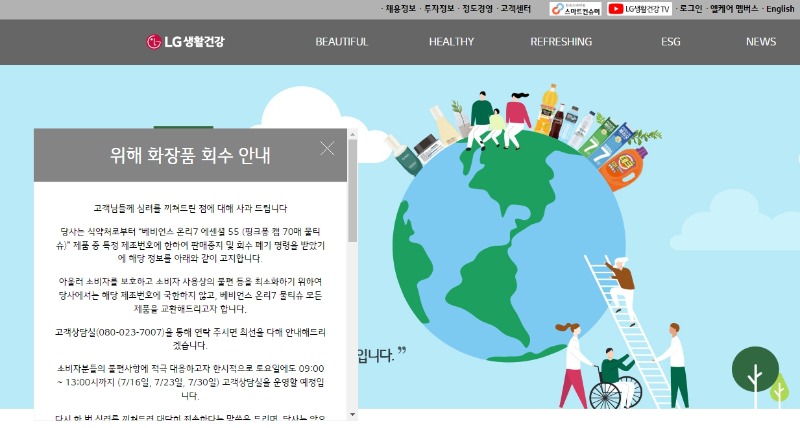Open the ESG menu
Viewport: 800px width, 428px height.
(x=671, y=42)
